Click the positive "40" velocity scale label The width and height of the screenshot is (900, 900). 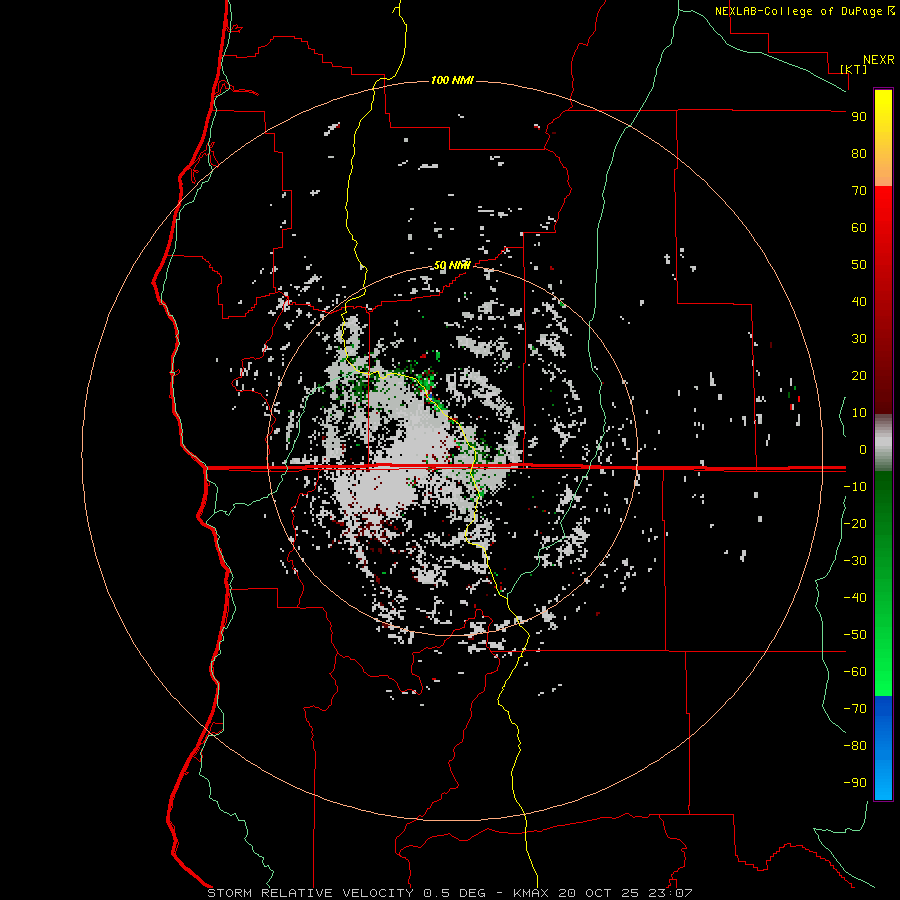click(859, 302)
